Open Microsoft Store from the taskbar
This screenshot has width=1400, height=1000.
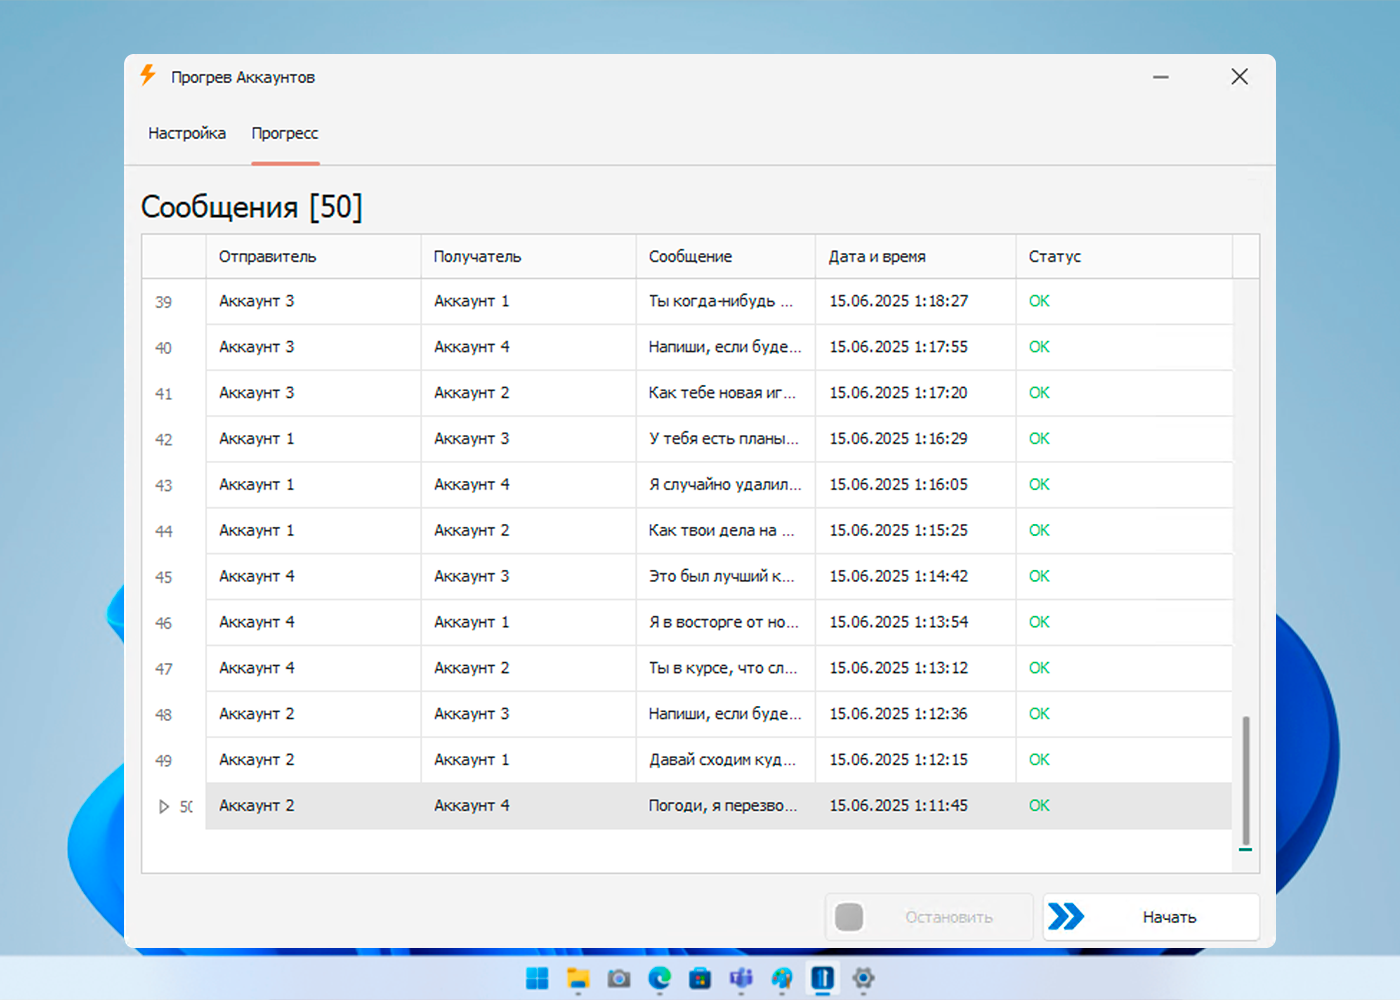pos(700,978)
